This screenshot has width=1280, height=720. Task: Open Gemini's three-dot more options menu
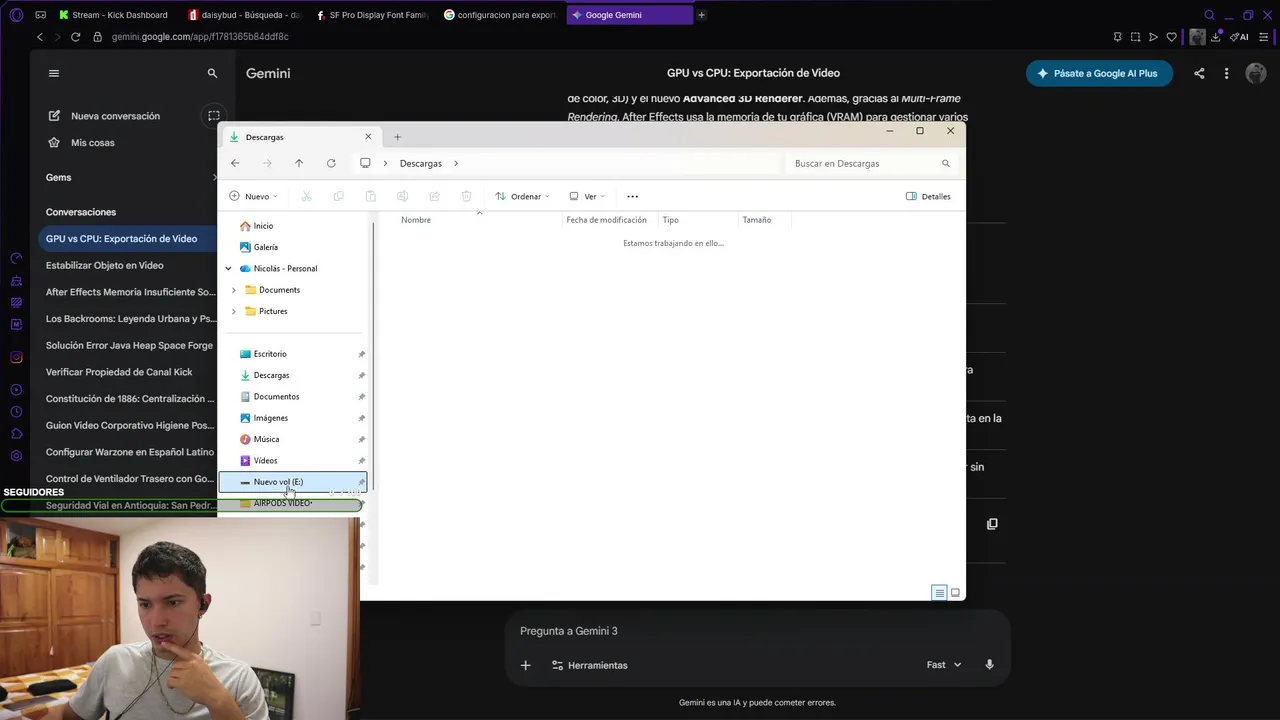coord(1226,73)
